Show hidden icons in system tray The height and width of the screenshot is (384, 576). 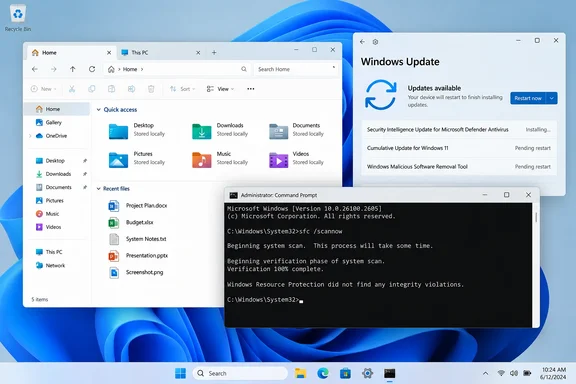coord(485,373)
